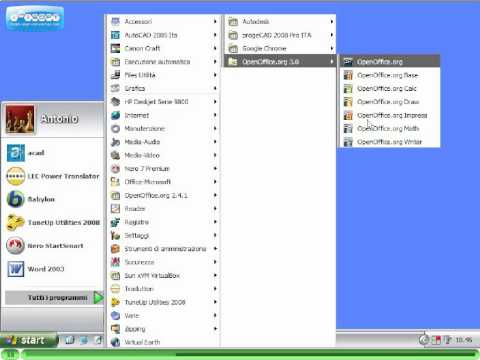The height and width of the screenshot is (360, 480).
Task: Select the highlighted OpenOffice.org 3.0 folder
Action: [x=280, y=62]
